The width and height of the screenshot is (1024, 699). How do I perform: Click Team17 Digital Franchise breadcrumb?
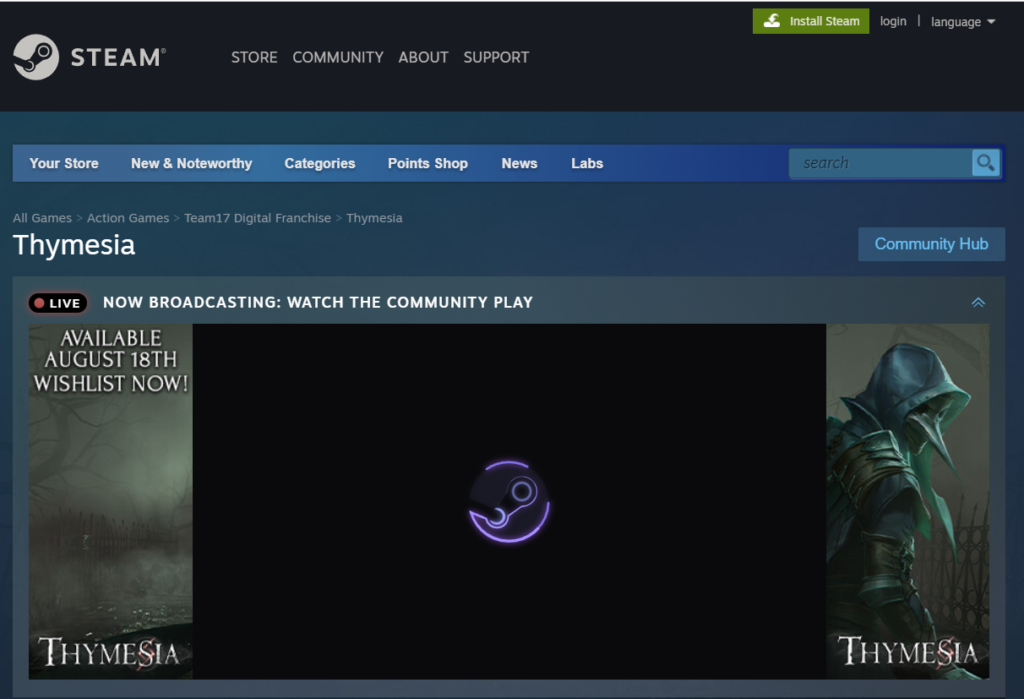(x=257, y=218)
